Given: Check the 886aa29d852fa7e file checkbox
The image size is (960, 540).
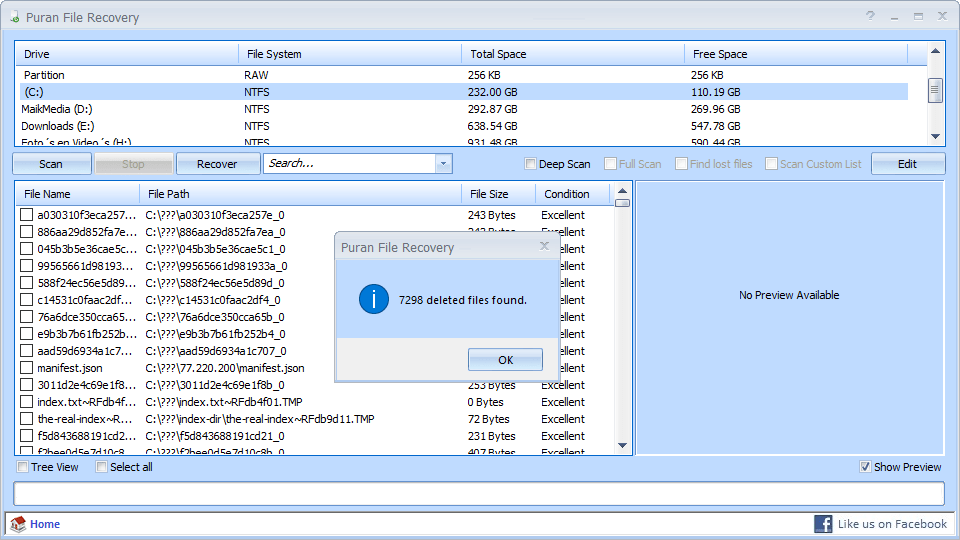Looking at the screenshot, I should tap(26, 232).
